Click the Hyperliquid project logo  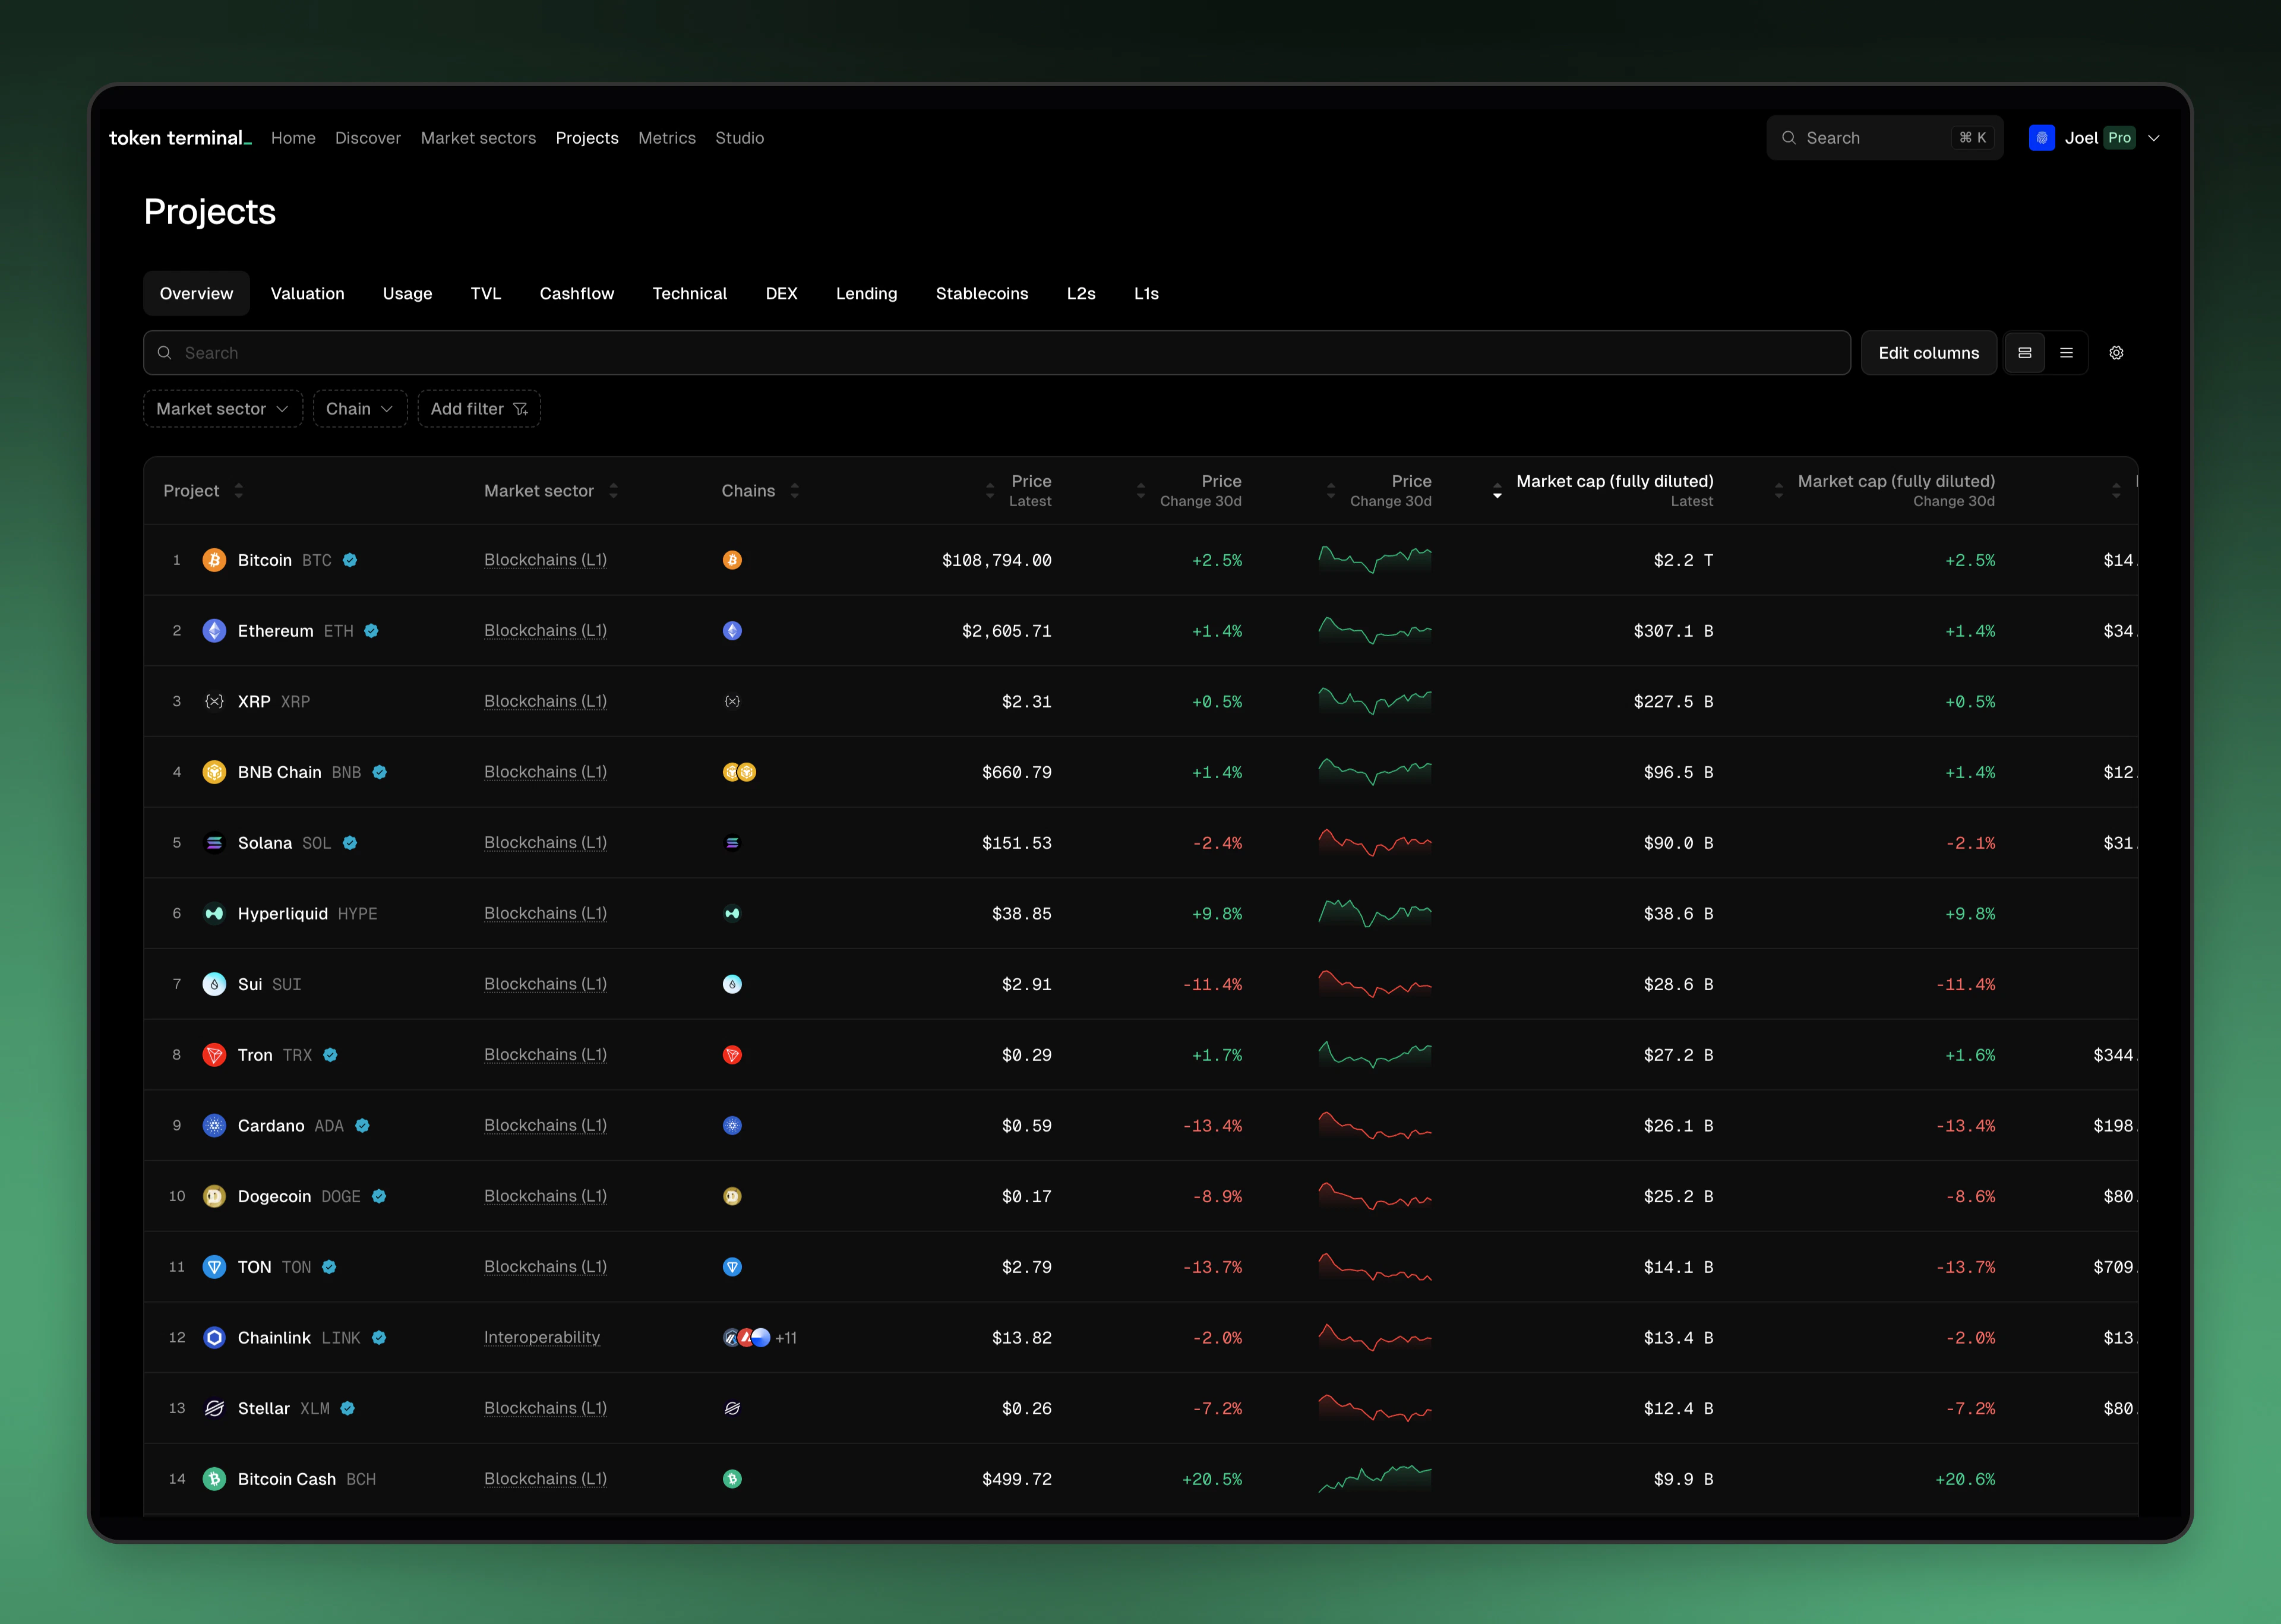click(214, 914)
